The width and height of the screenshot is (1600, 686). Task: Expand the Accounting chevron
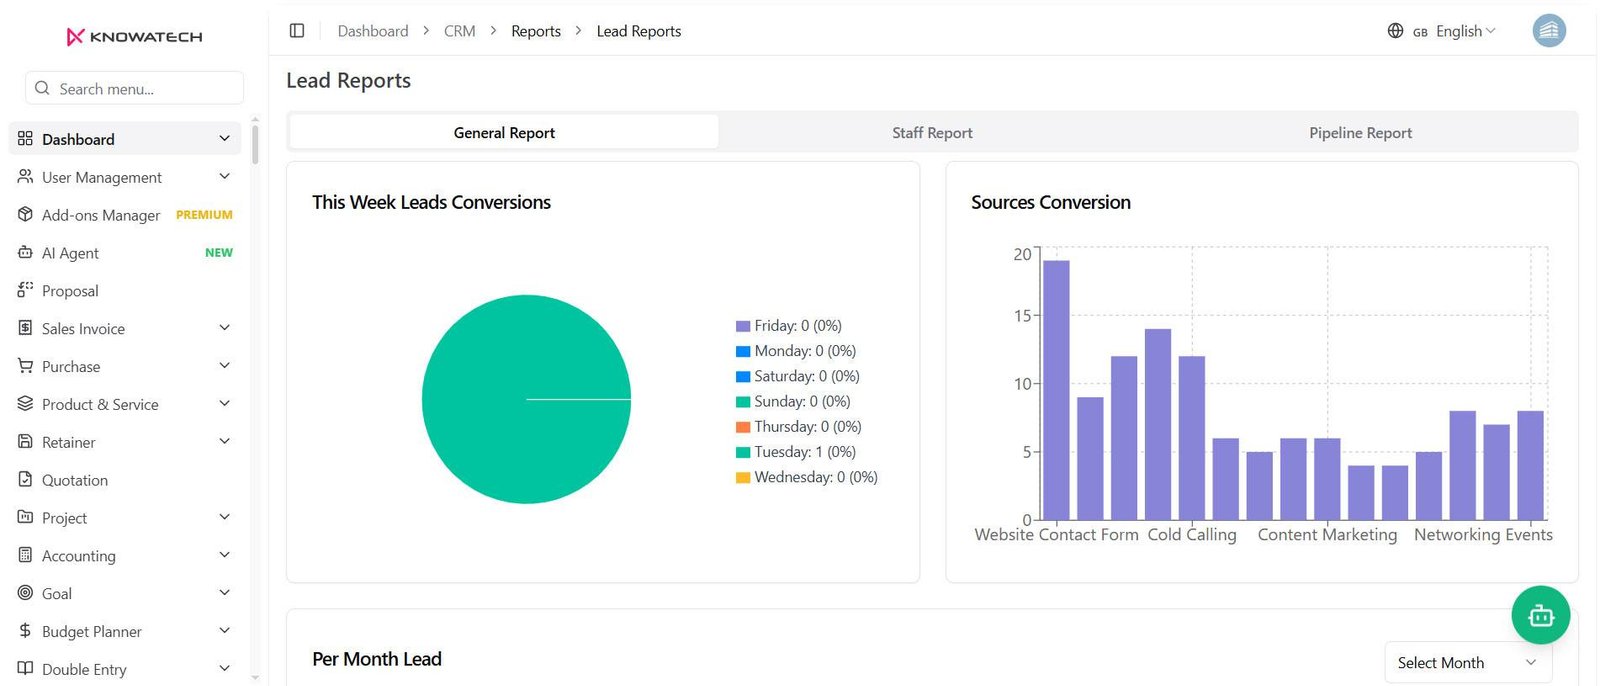[x=224, y=555]
